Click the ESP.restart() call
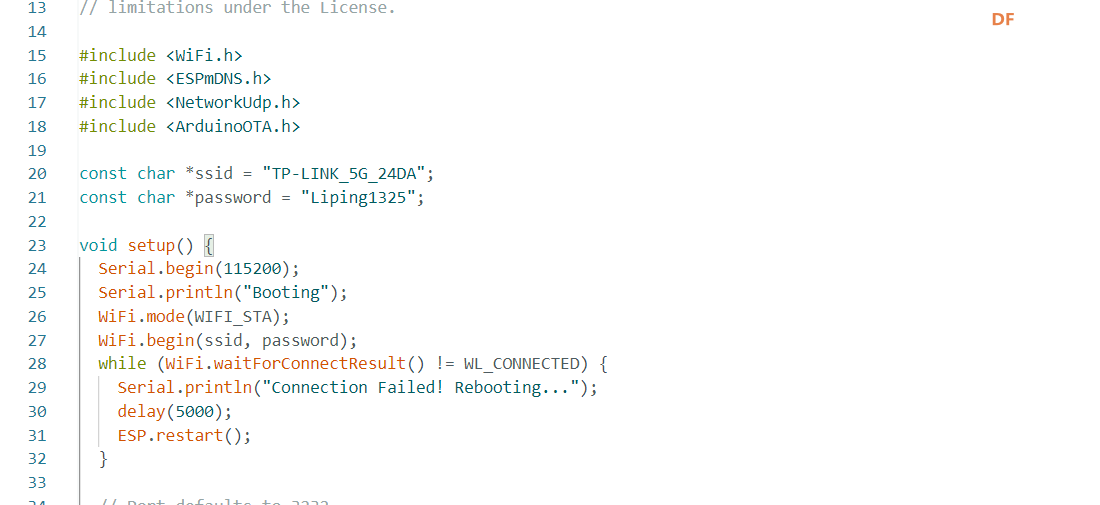 (x=185, y=435)
